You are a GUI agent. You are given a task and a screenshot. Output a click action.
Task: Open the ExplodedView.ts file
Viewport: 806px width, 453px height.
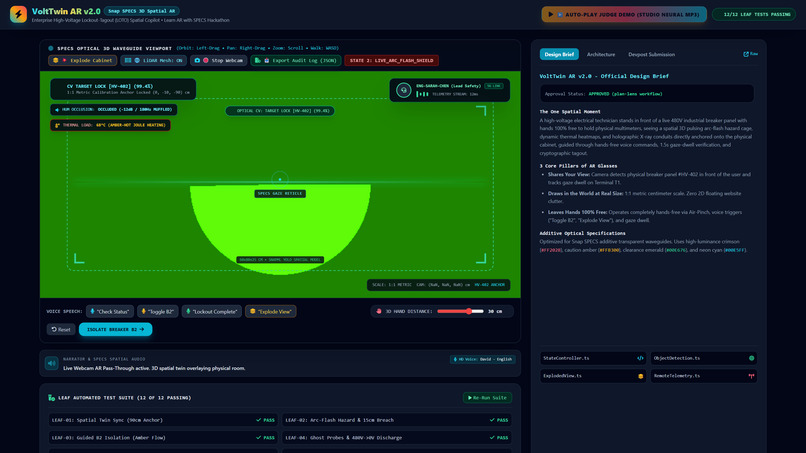(593, 376)
